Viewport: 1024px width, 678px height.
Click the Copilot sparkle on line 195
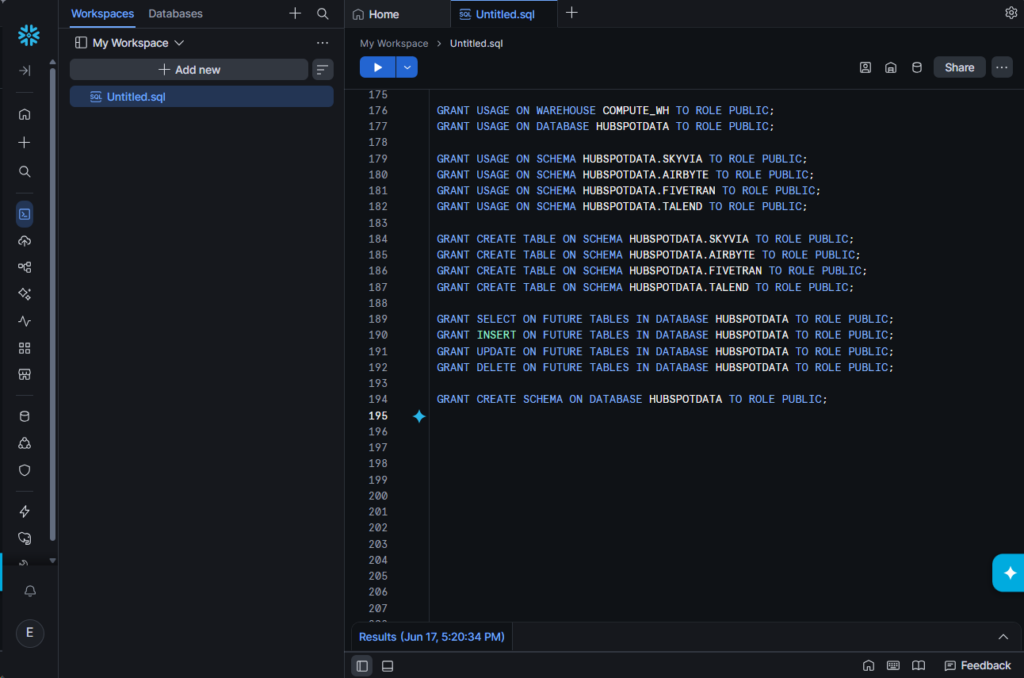click(419, 416)
